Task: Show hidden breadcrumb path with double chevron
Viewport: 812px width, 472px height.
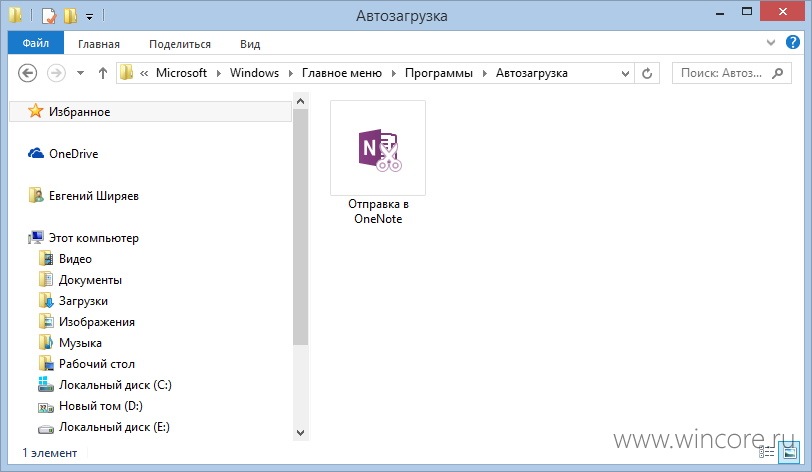Action: click(x=144, y=74)
